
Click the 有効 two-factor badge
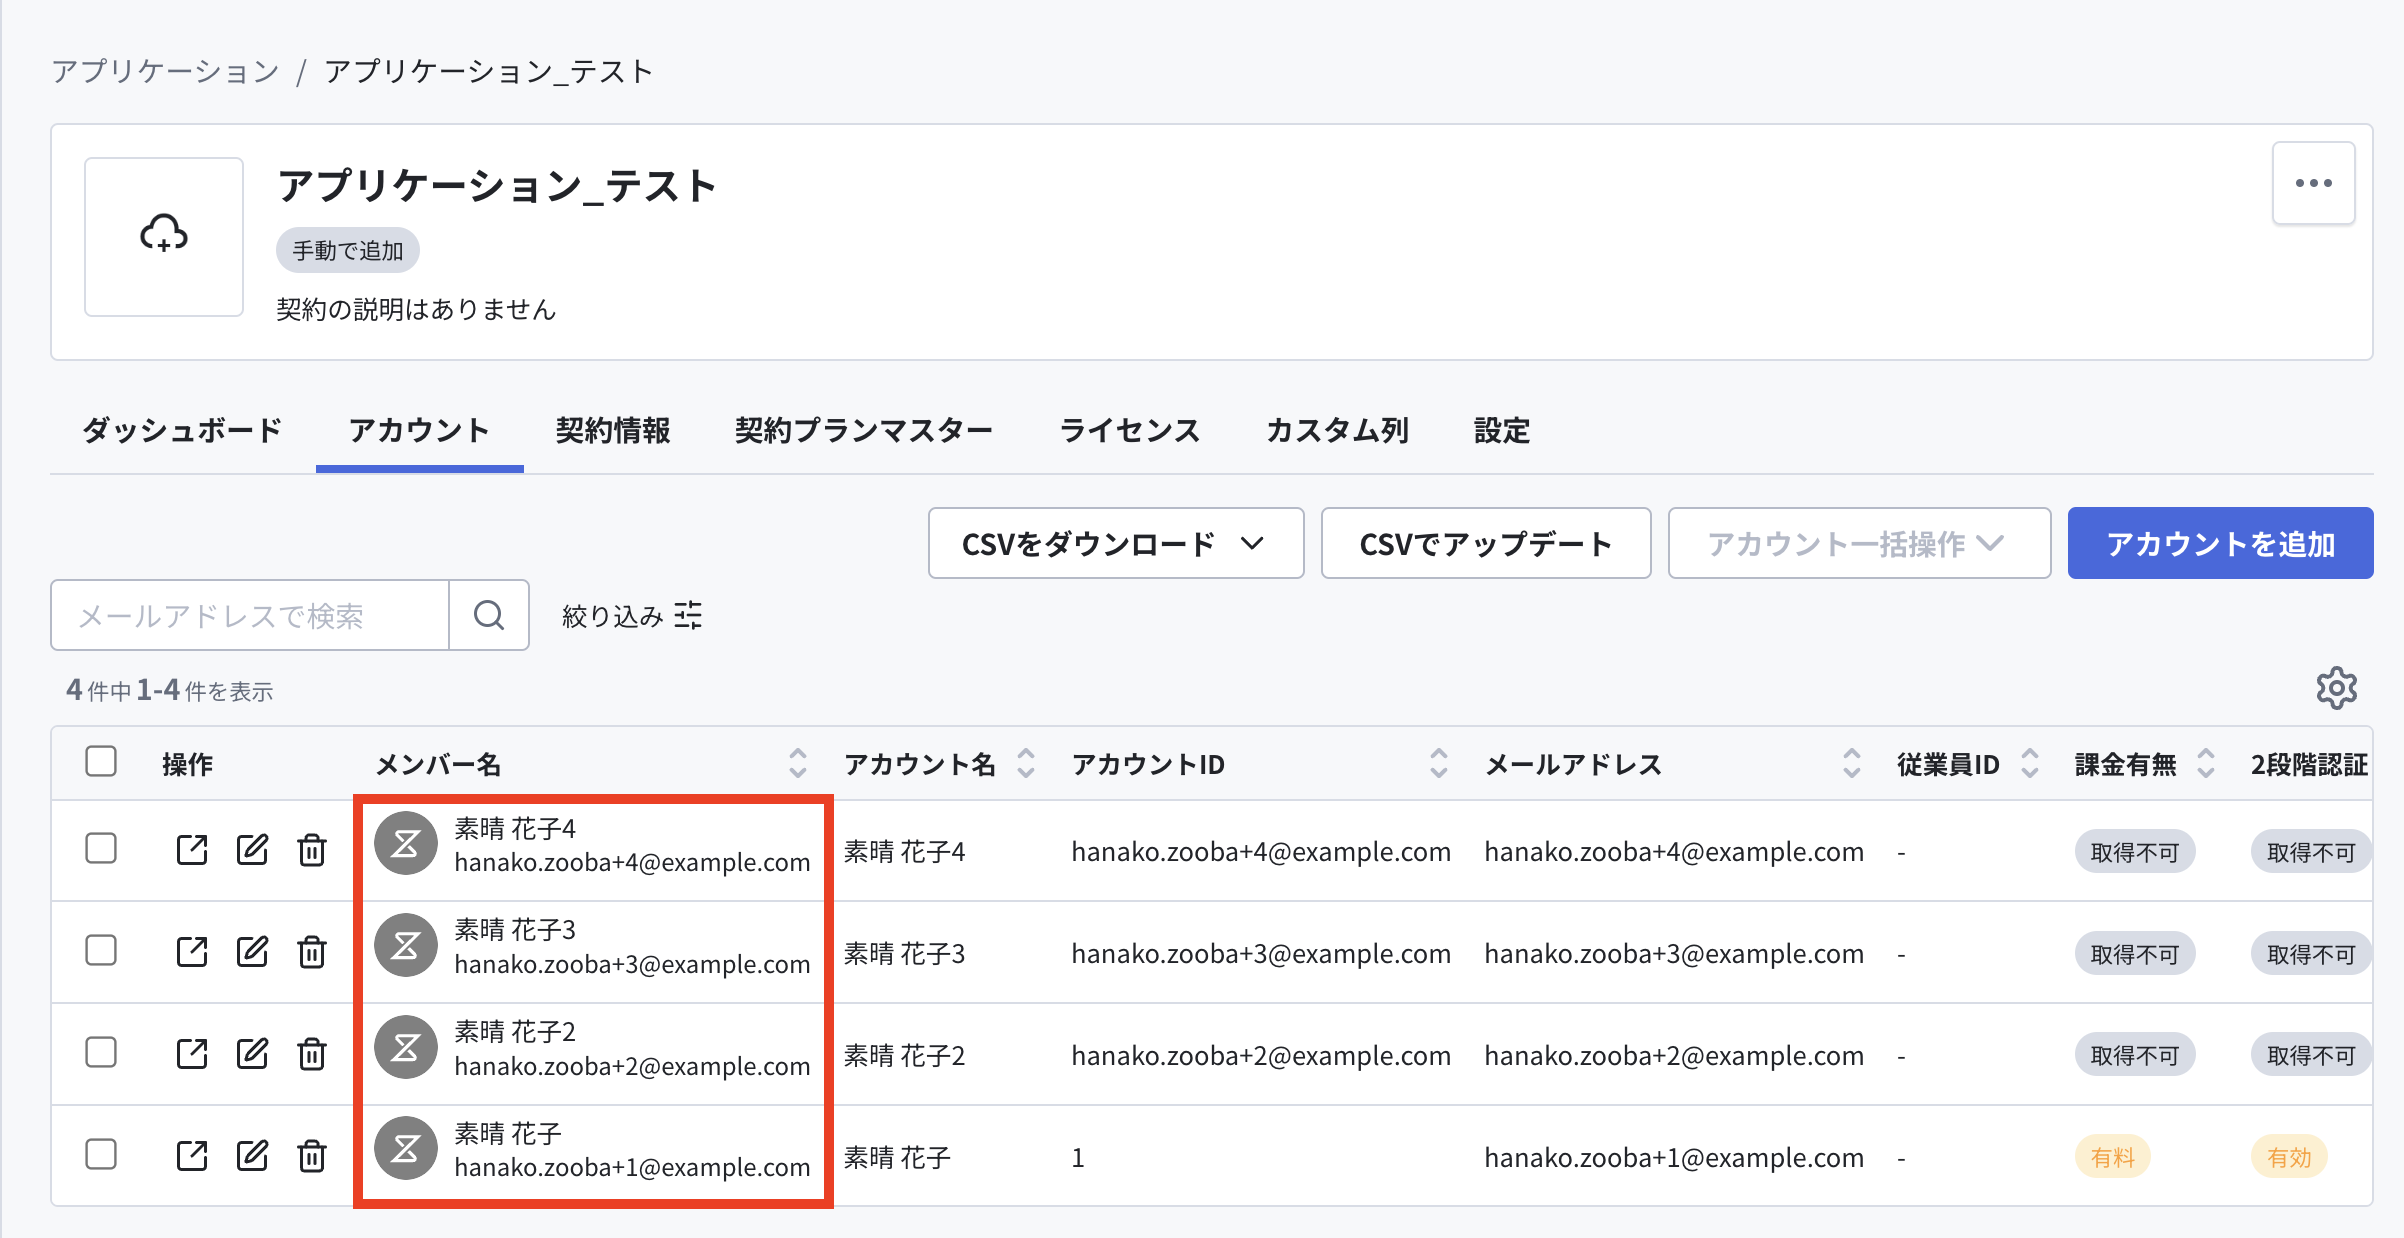(2289, 1157)
